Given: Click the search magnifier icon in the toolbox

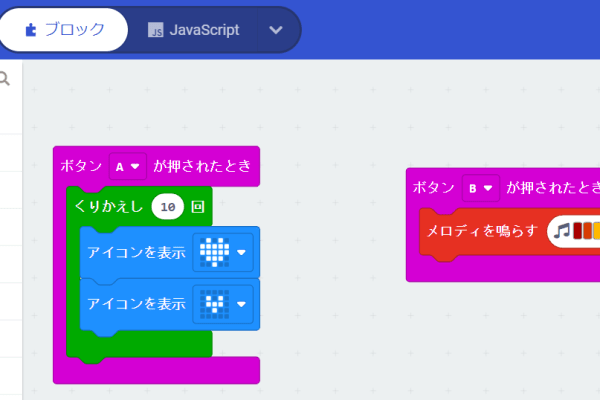Looking at the screenshot, I should click(x=4, y=78).
